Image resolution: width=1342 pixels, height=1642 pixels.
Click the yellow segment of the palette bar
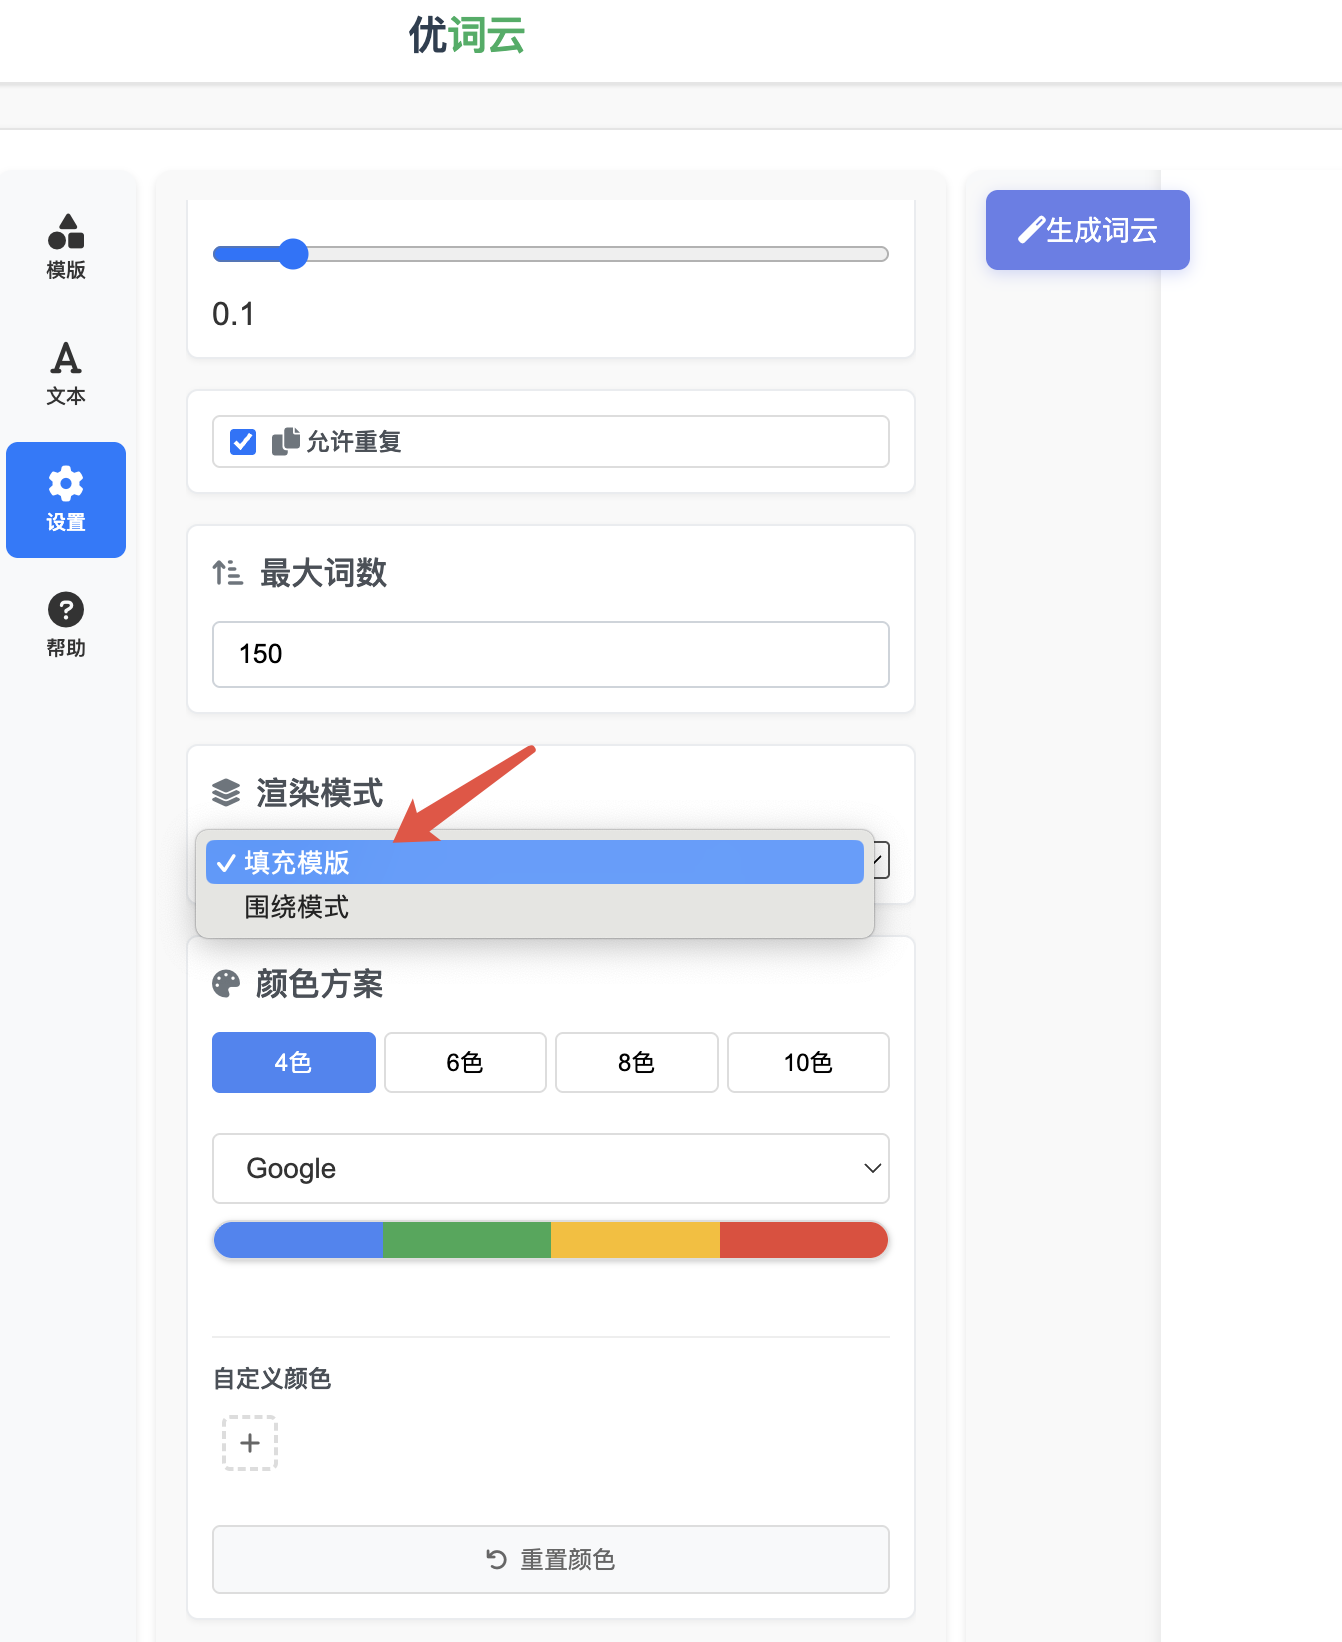635,1240
